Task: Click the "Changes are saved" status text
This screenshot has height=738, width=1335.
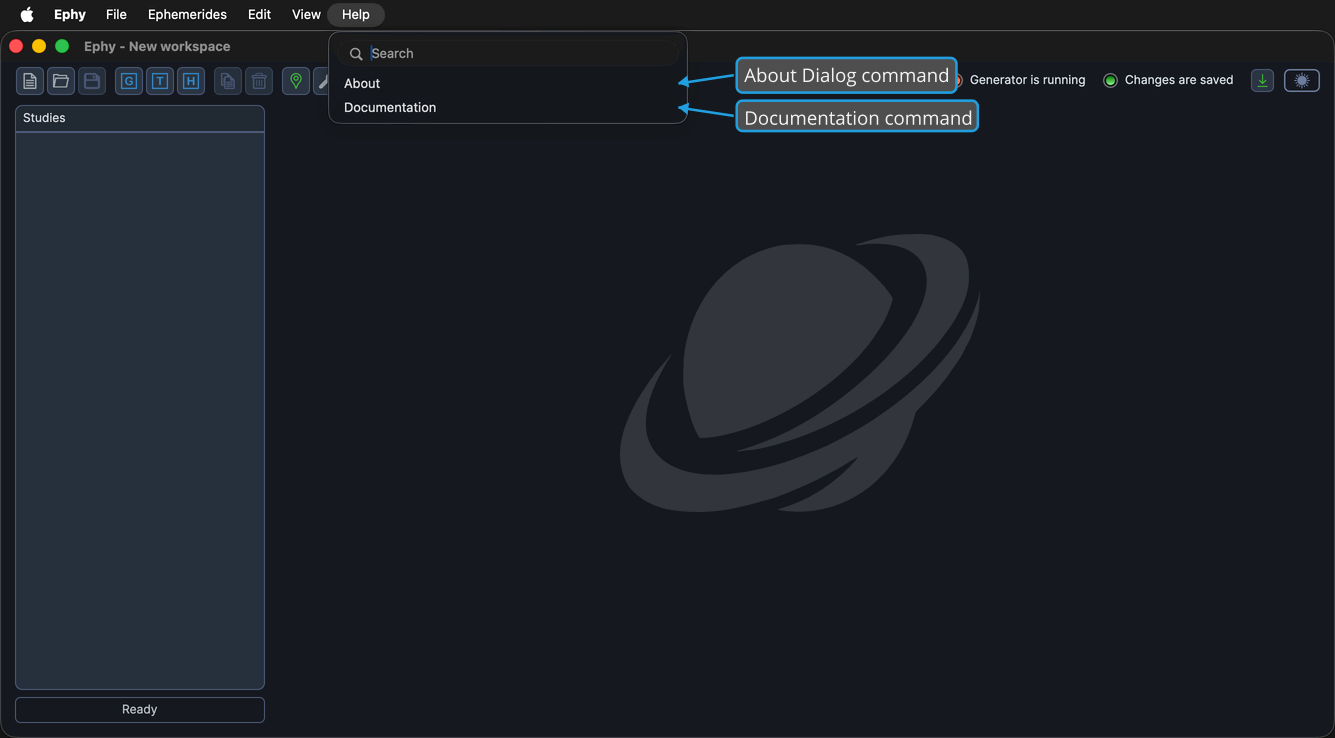Action: click(1179, 80)
